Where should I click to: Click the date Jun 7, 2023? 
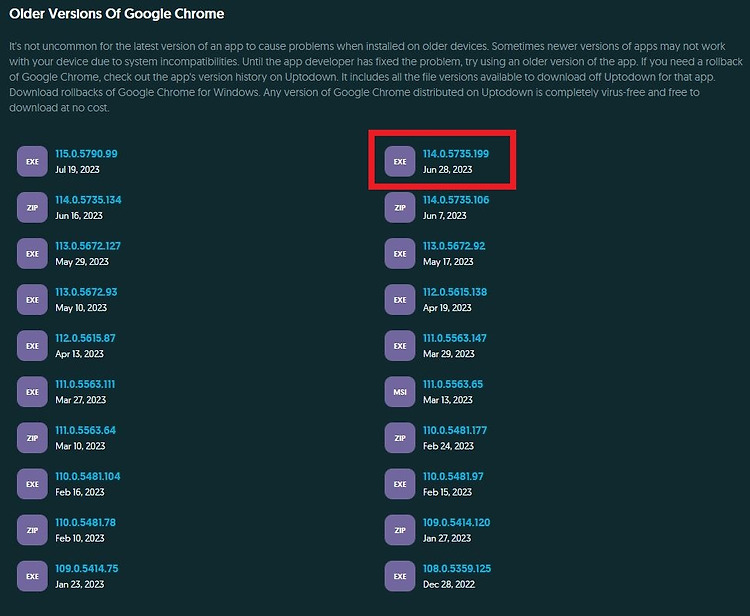(445, 215)
